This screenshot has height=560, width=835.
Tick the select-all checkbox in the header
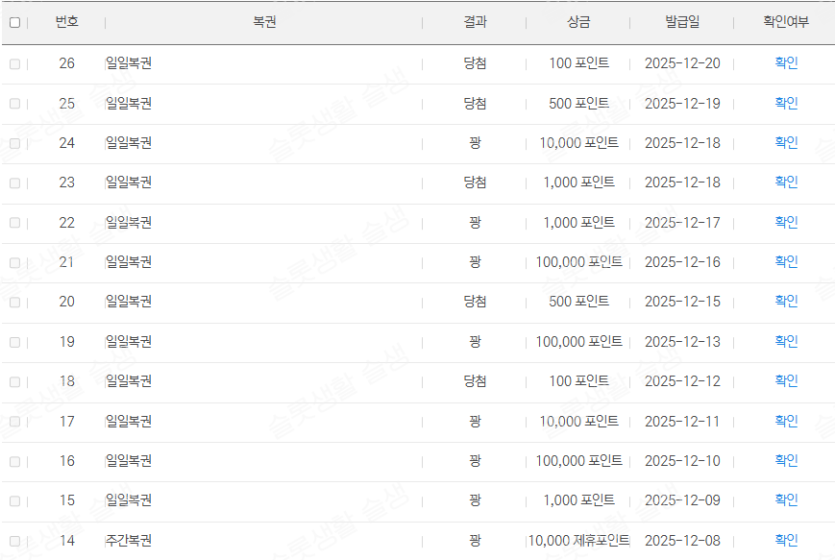pyautogui.click(x=15, y=23)
